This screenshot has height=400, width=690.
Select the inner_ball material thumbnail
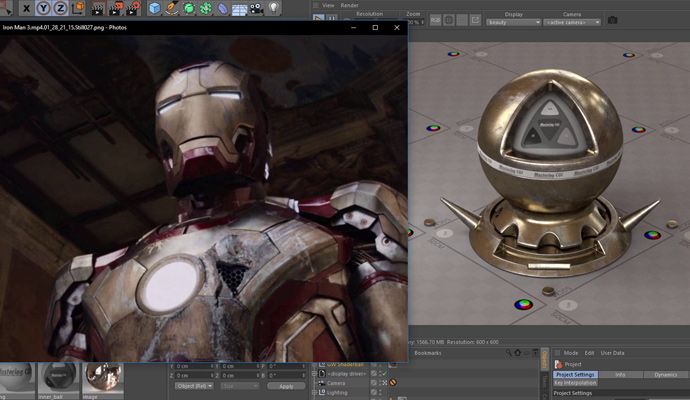point(59,378)
